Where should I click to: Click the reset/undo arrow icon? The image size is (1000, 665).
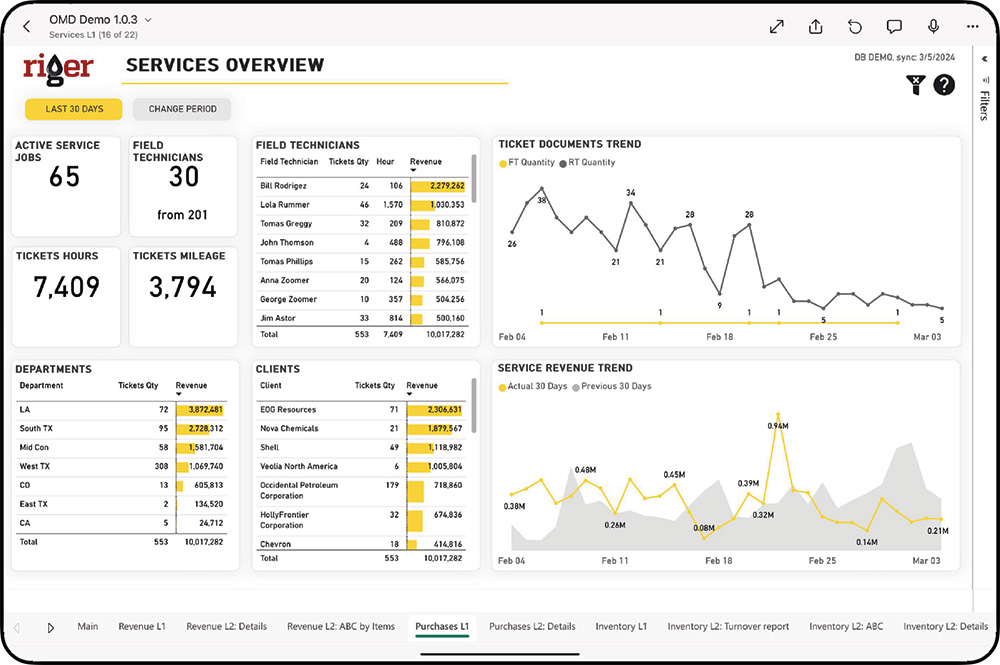tap(855, 27)
